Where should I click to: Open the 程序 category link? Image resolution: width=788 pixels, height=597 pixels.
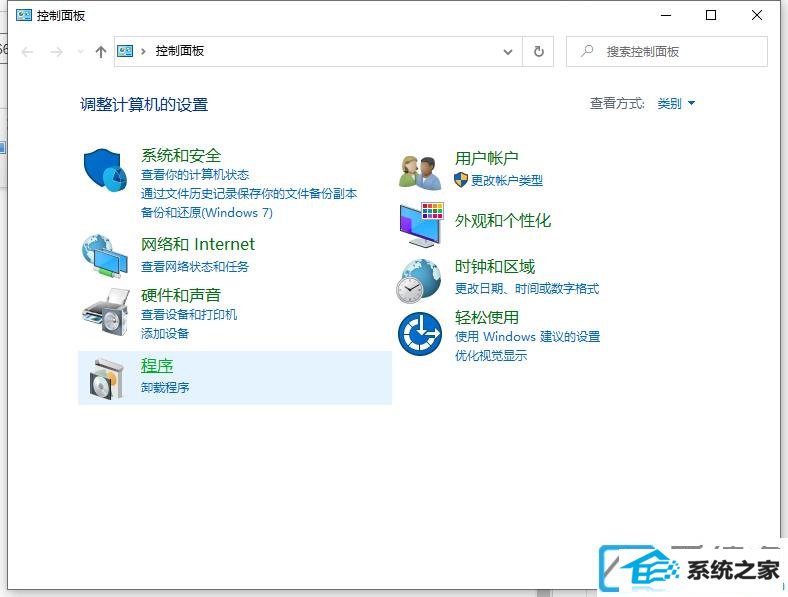click(157, 365)
